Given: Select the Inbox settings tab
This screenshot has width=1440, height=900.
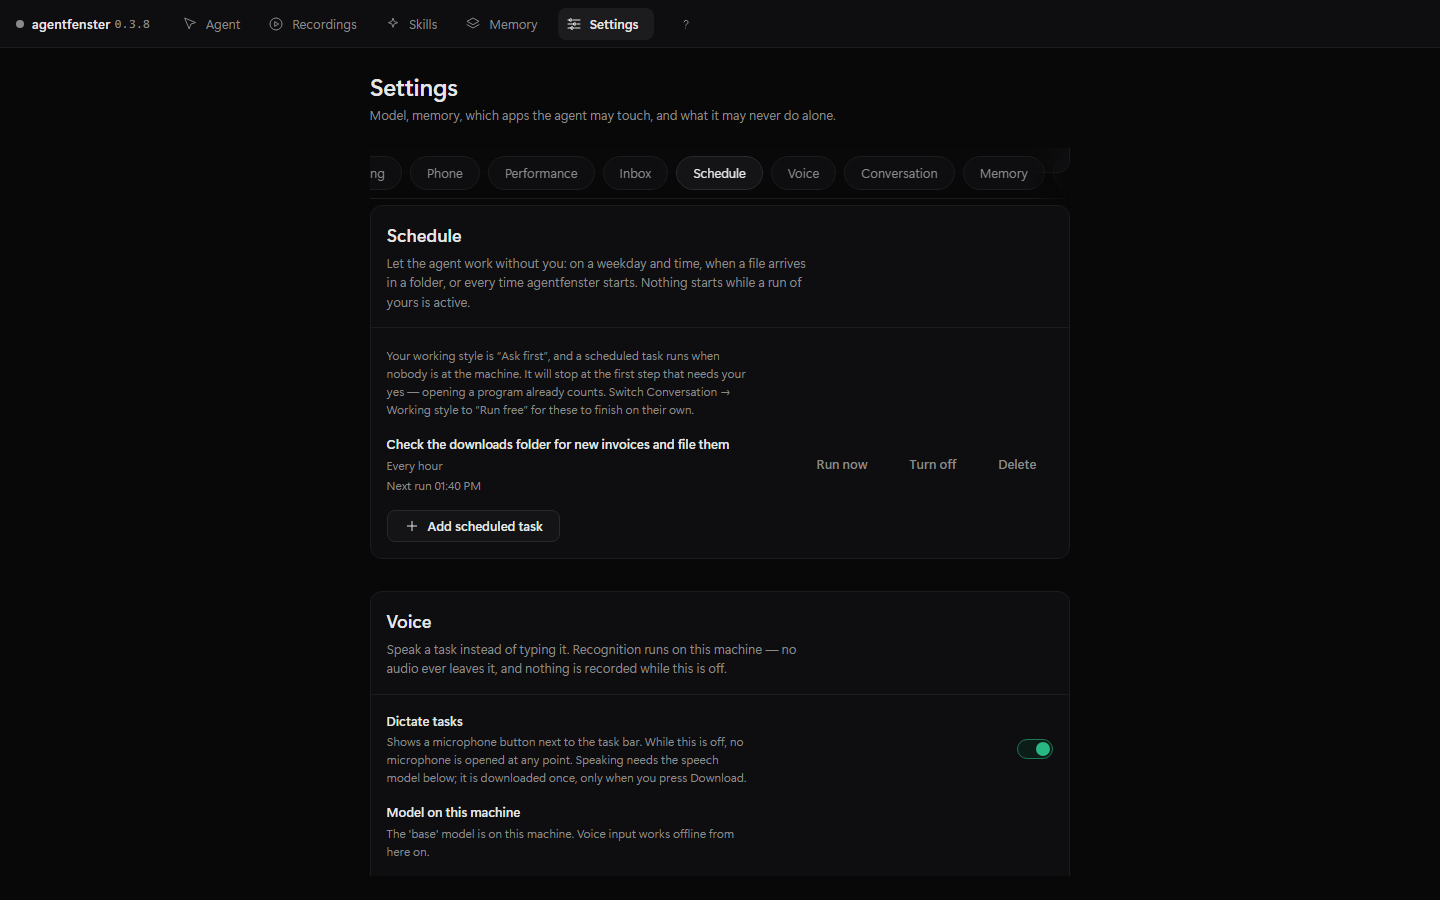Looking at the screenshot, I should click(635, 173).
